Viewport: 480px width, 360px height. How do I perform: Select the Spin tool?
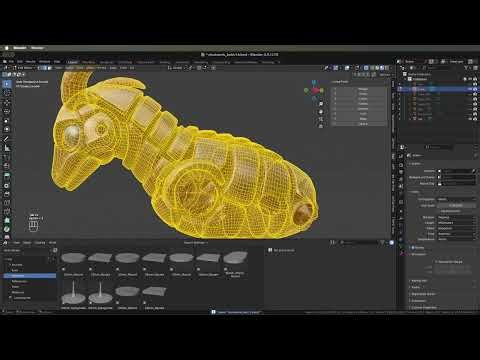7,229
